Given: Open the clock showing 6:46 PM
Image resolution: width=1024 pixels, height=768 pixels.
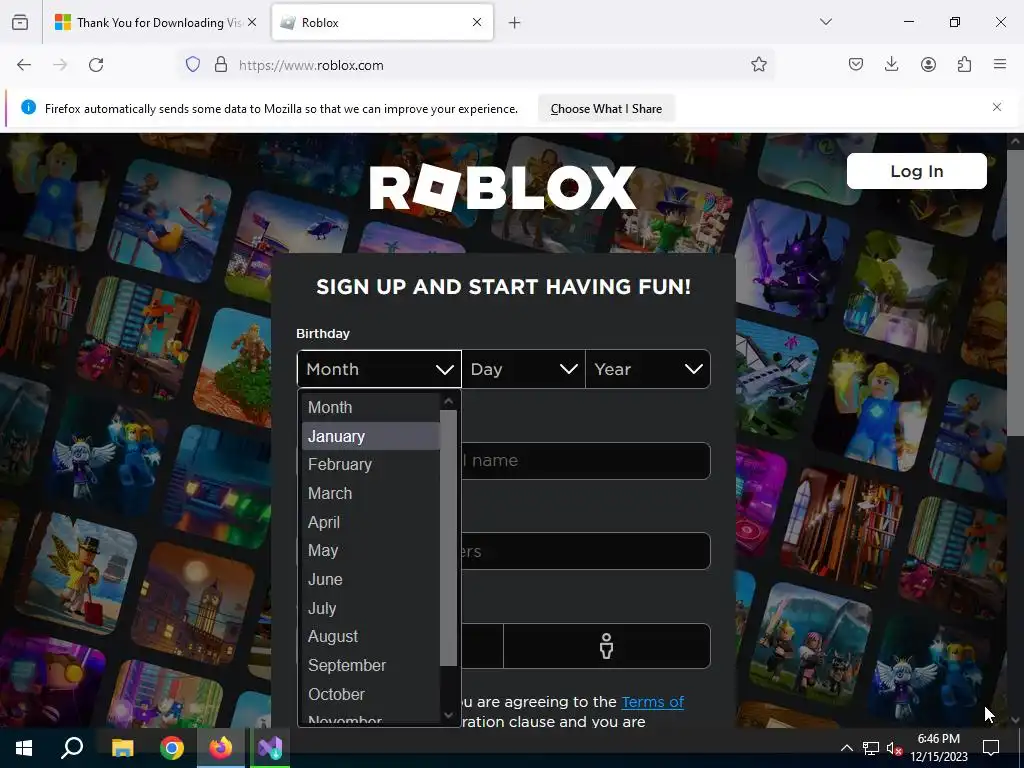Looking at the screenshot, I should pyautogui.click(x=939, y=748).
